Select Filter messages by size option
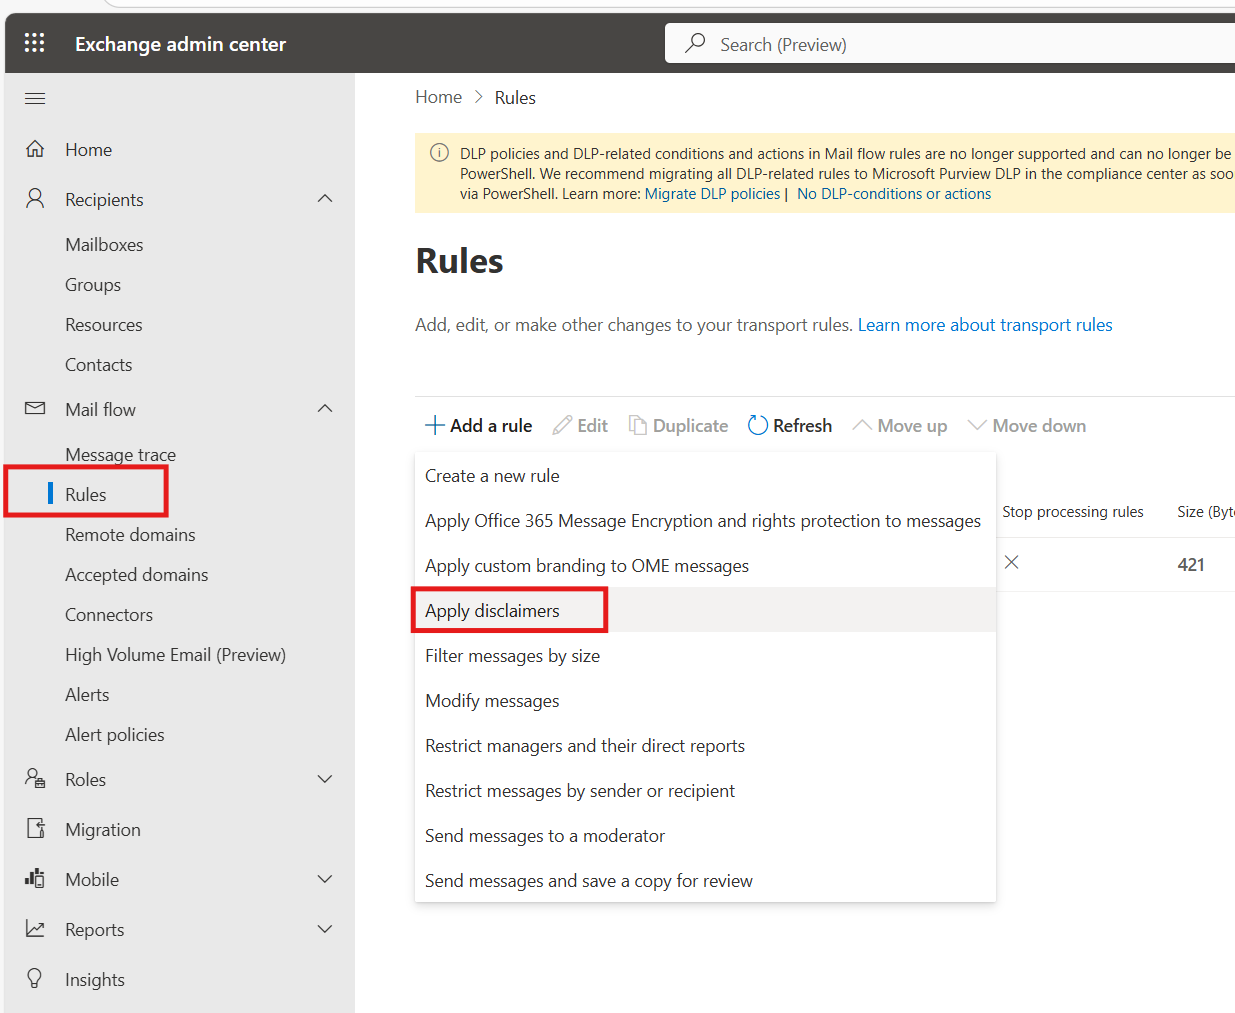Image resolution: width=1235 pixels, height=1013 pixels. (x=512, y=656)
